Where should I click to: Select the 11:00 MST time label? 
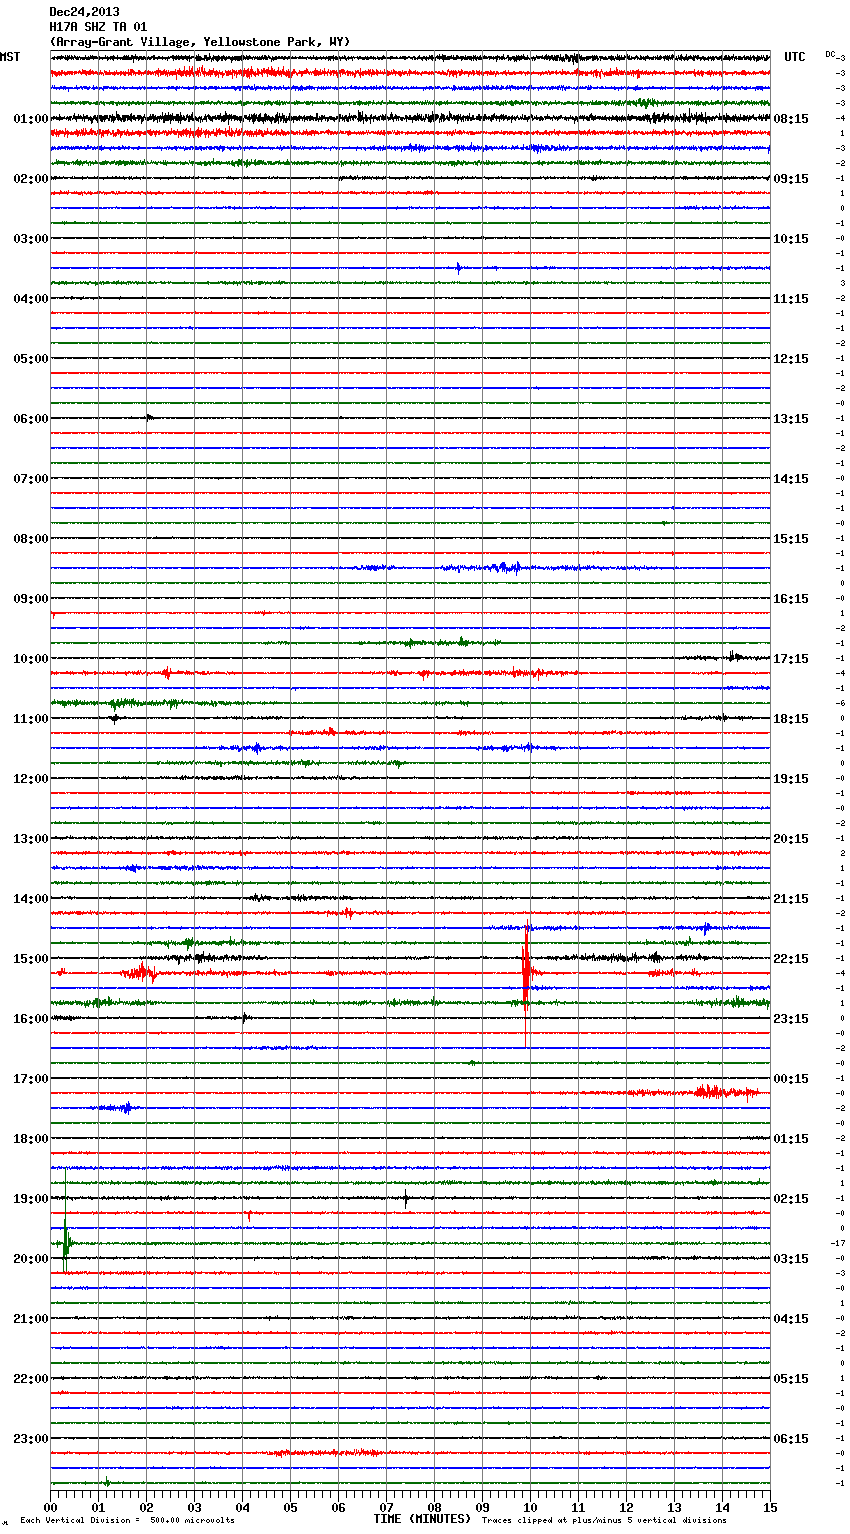point(31,719)
